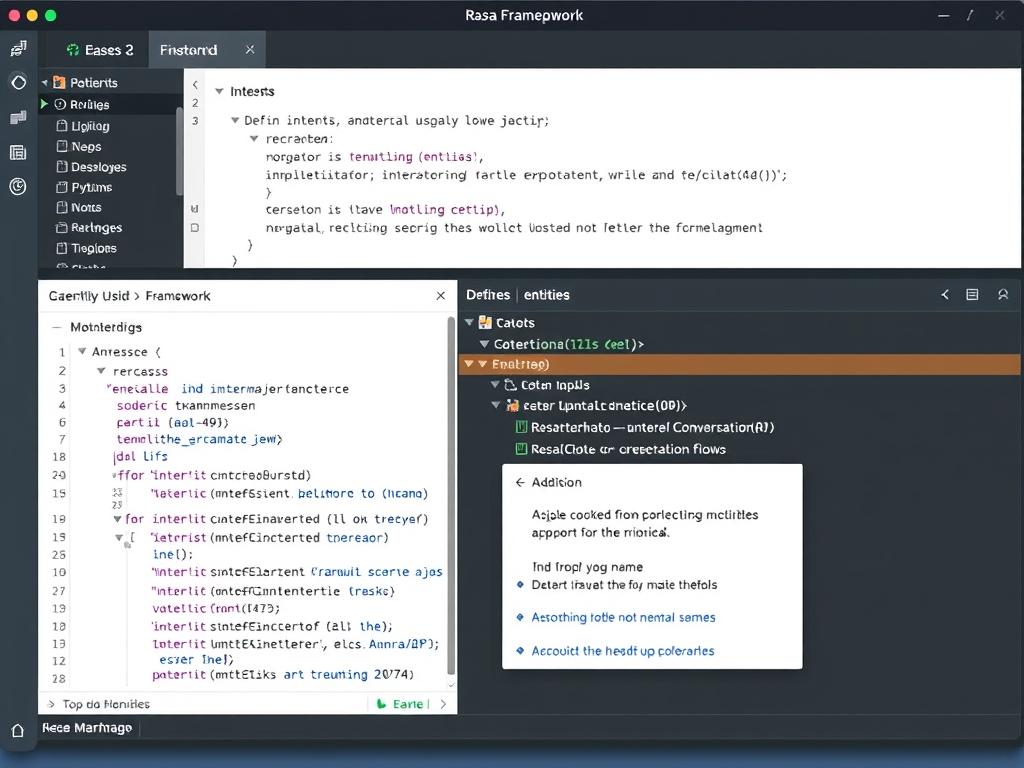Select the circular sync icon in sidebar
This screenshot has height=768, width=1024.
[x=18, y=82]
